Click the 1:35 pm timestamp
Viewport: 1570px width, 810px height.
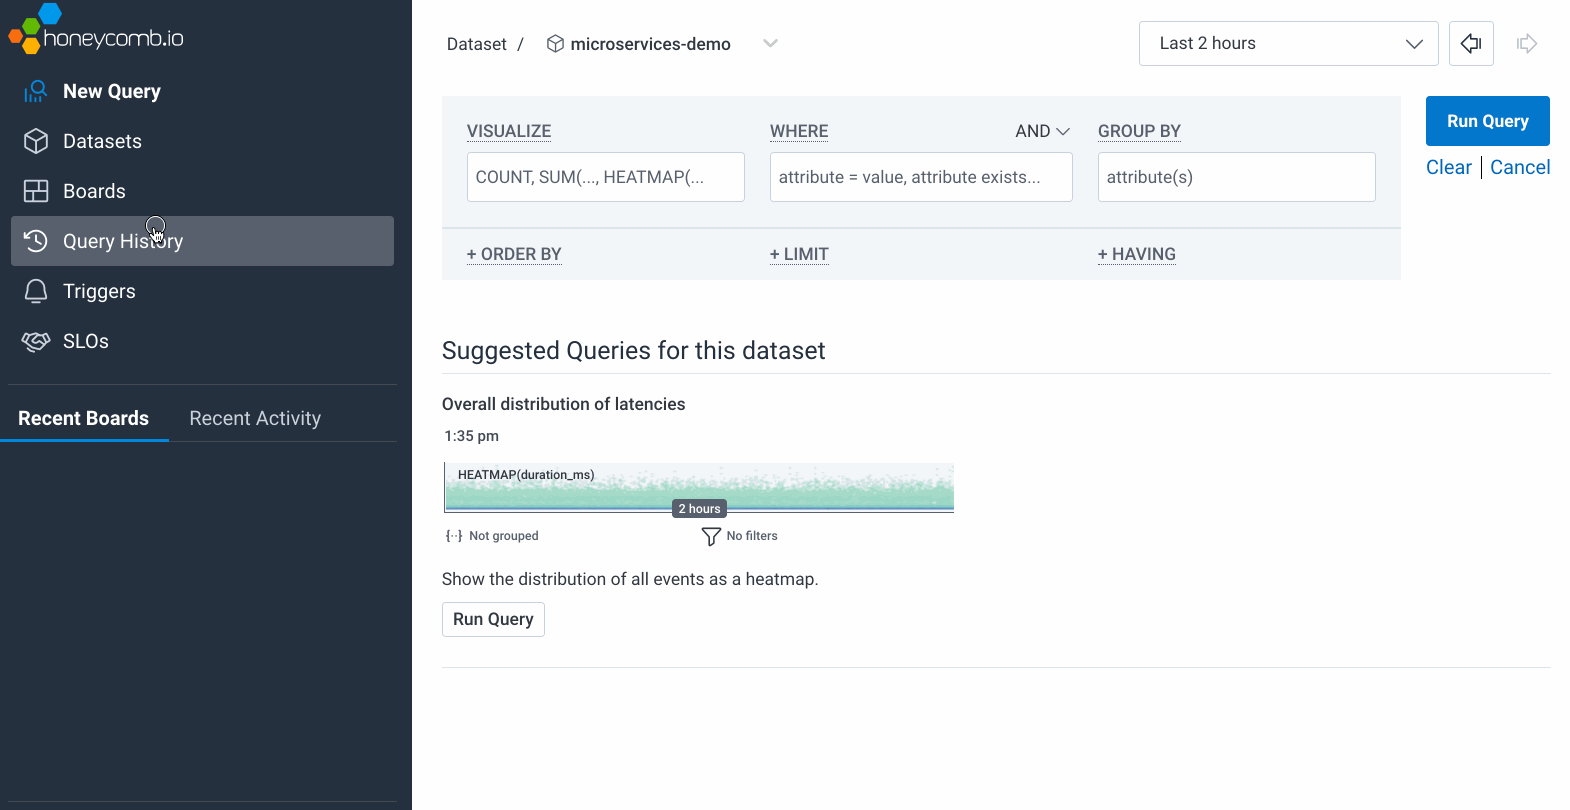click(472, 436)
